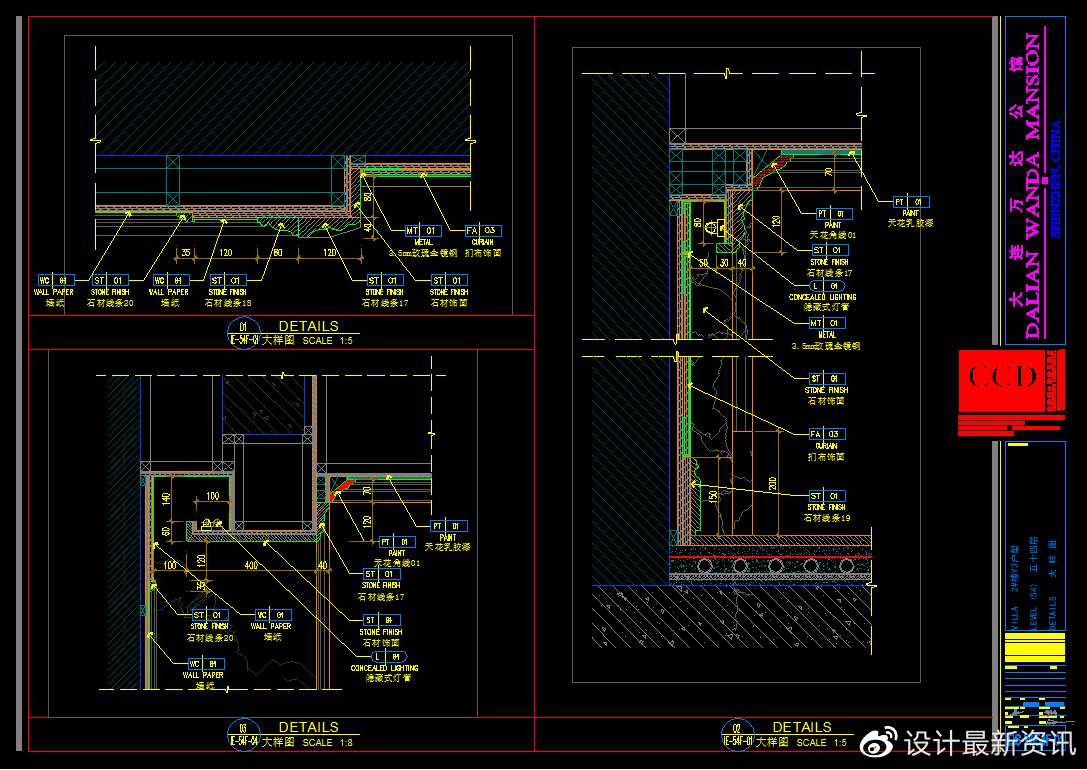Click the MT 01 metal tag in detail 01
This screenshot has height=770, width=1087.
pos(423,231)
